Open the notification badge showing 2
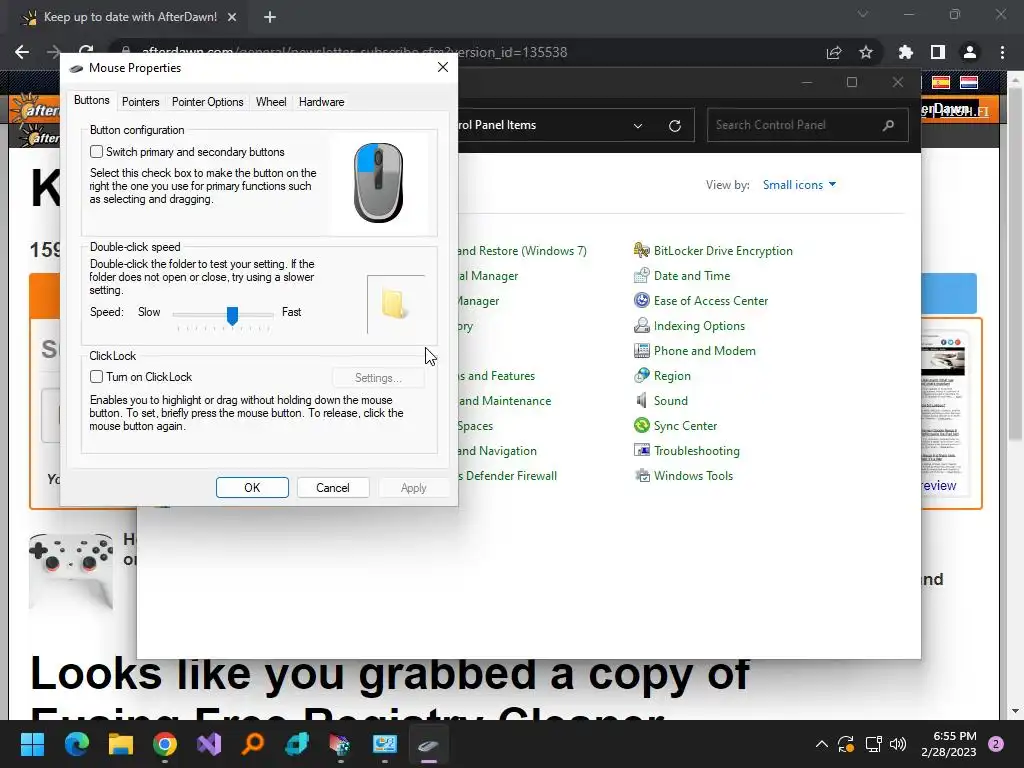This screenshot has width=1024, height=768. point(996,744)
